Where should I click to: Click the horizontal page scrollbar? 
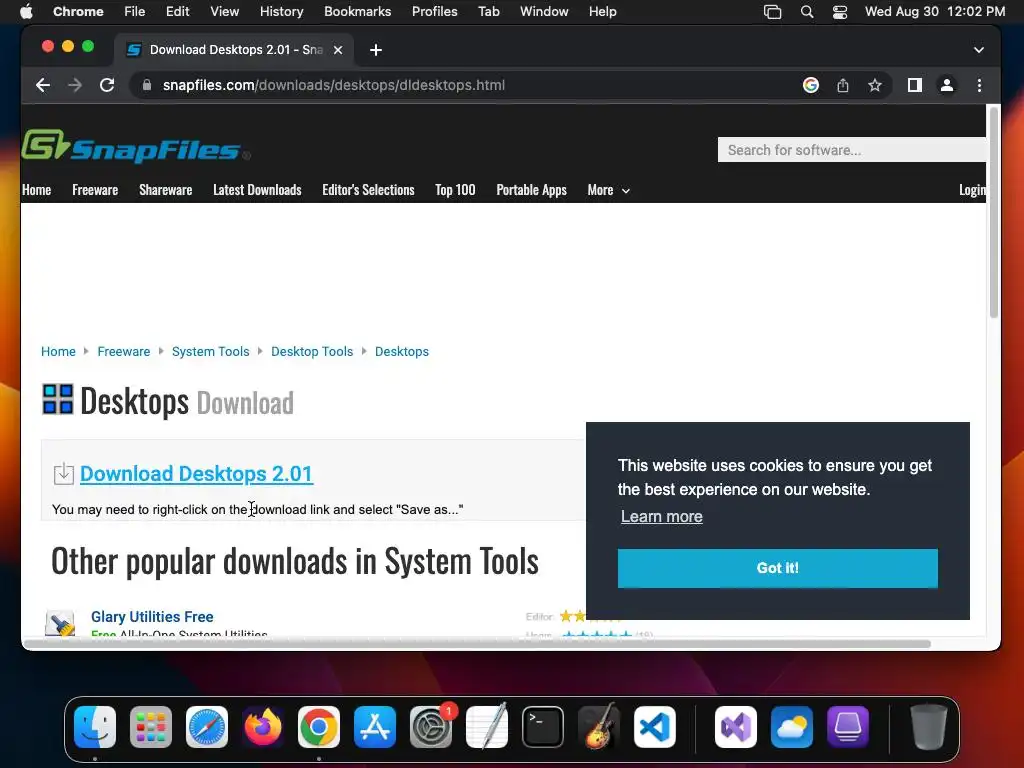point(477,644)
